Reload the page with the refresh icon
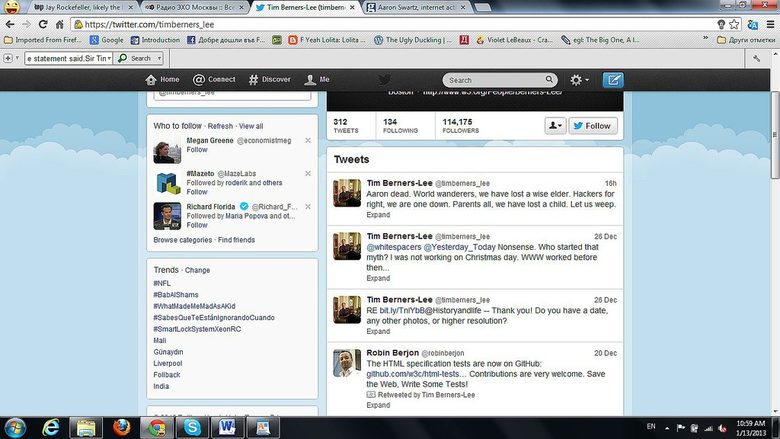The height and width of the screenshot is (439, 780). (x=43, y=24)
